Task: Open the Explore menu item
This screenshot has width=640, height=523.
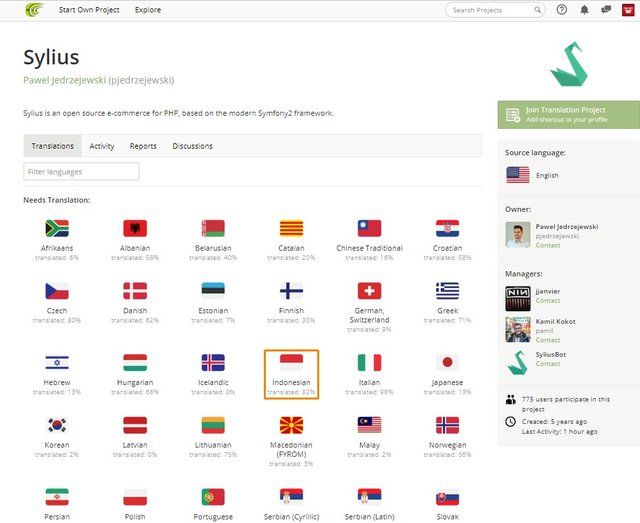Action: 148,10
